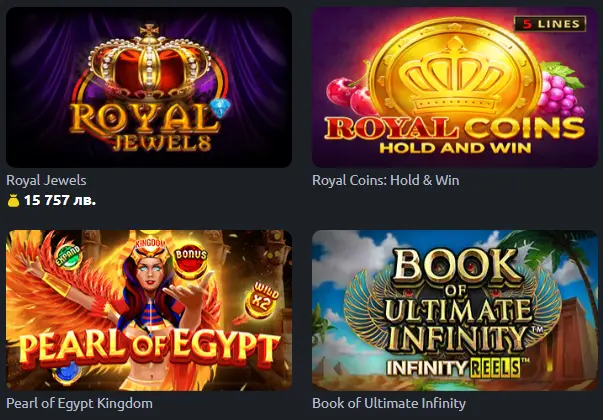Image resolution: width=603 pixels, height=420 pixels.
Task: Open the Book of Ultimate Infinity thumbnail
Action: tap(455, 310)
